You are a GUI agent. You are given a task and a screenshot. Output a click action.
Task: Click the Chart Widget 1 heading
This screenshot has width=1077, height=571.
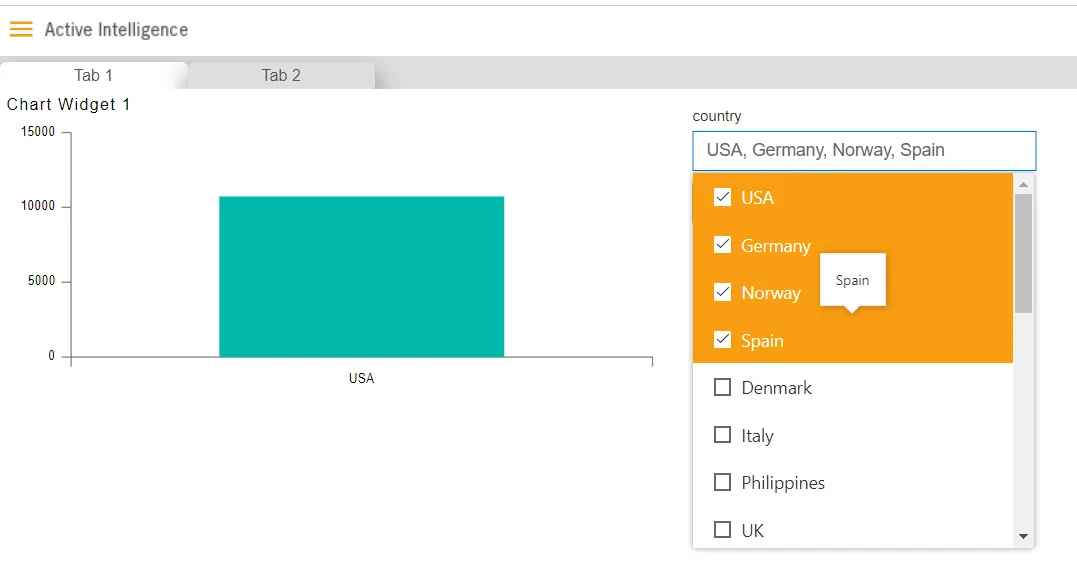[68, 104]
